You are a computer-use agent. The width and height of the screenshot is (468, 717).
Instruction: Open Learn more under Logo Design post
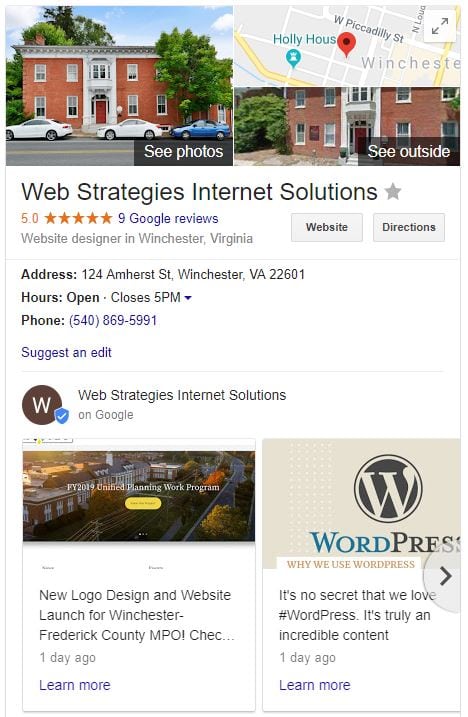[75, 685]
